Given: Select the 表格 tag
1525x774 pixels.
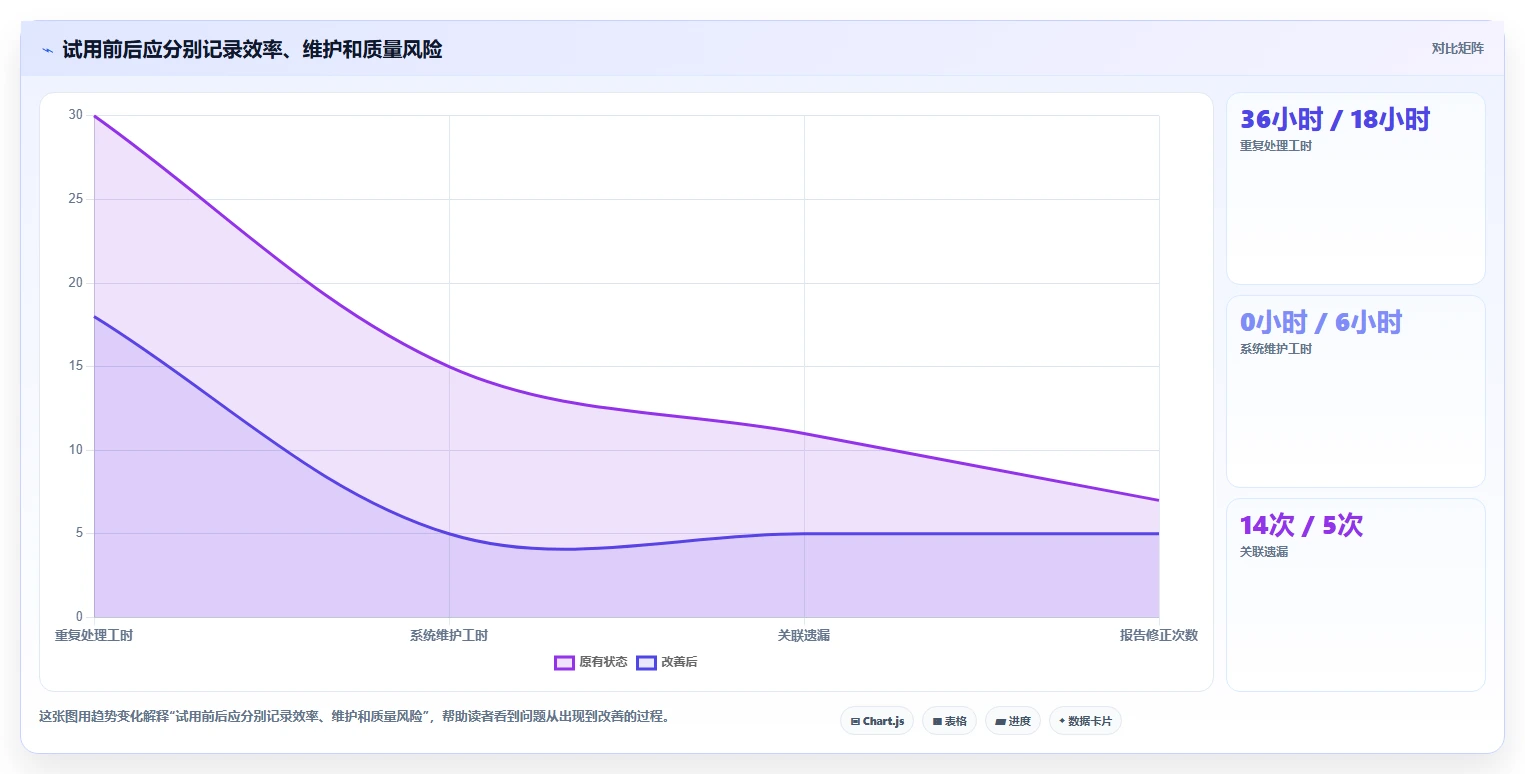Looking at the screenshot, I should click(x=949, y=721).
